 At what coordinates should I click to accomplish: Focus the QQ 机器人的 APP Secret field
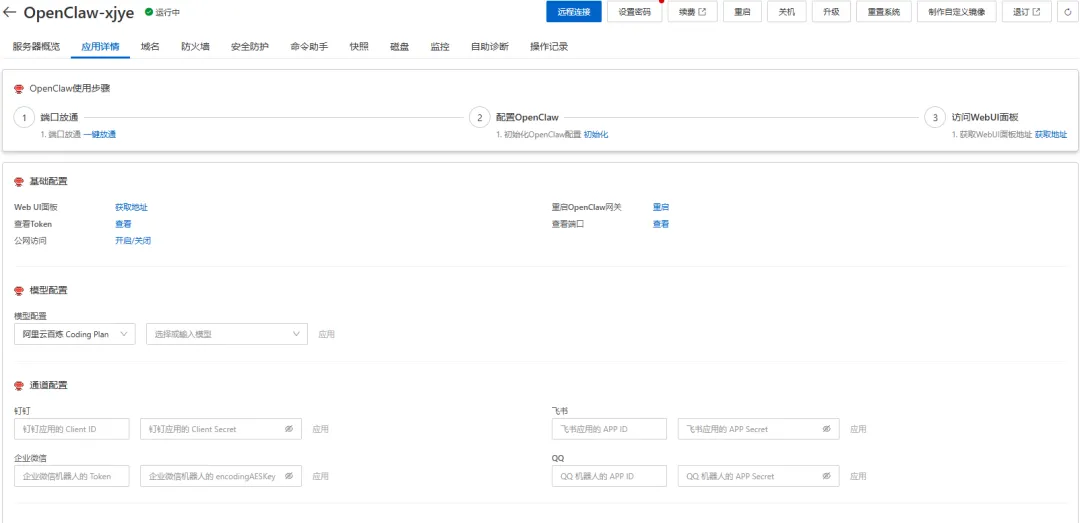(x=758, y=476)
